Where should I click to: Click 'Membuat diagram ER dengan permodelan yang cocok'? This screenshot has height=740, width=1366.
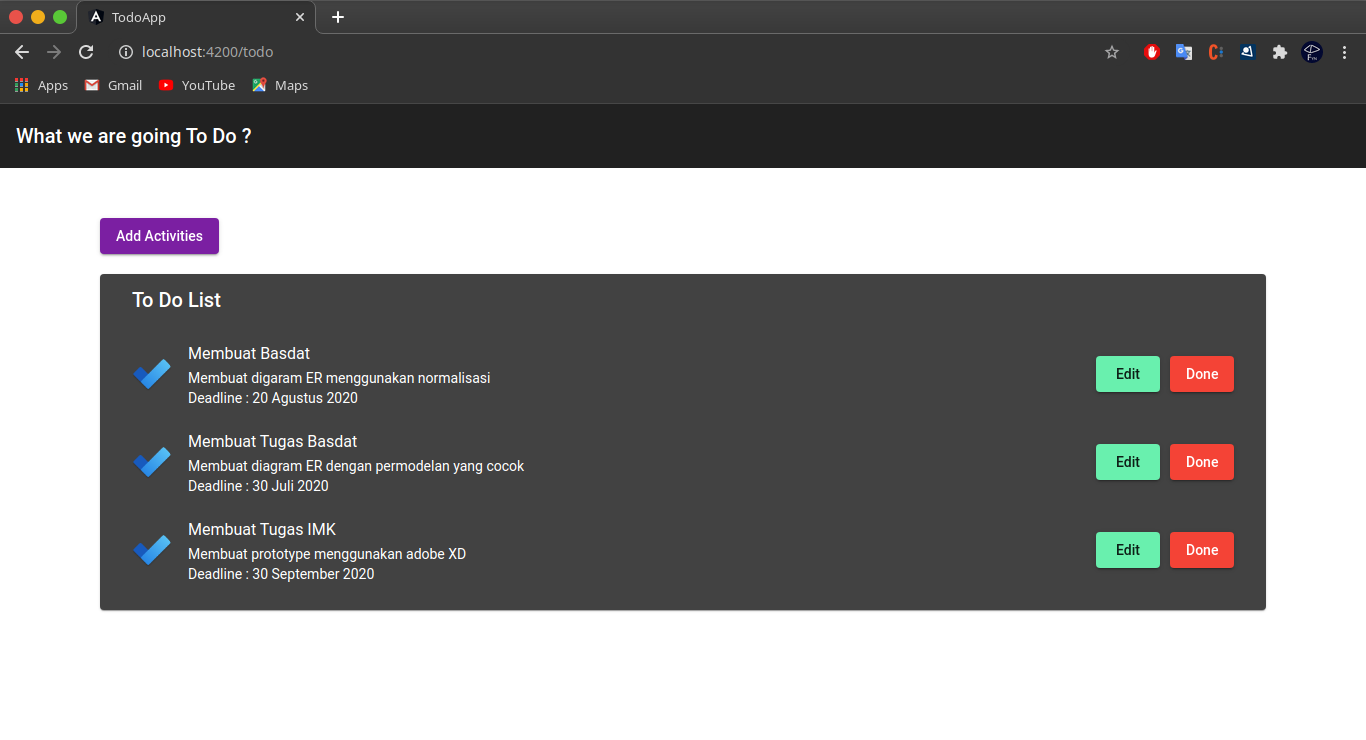pyautogui.click(x=356, y=466)
